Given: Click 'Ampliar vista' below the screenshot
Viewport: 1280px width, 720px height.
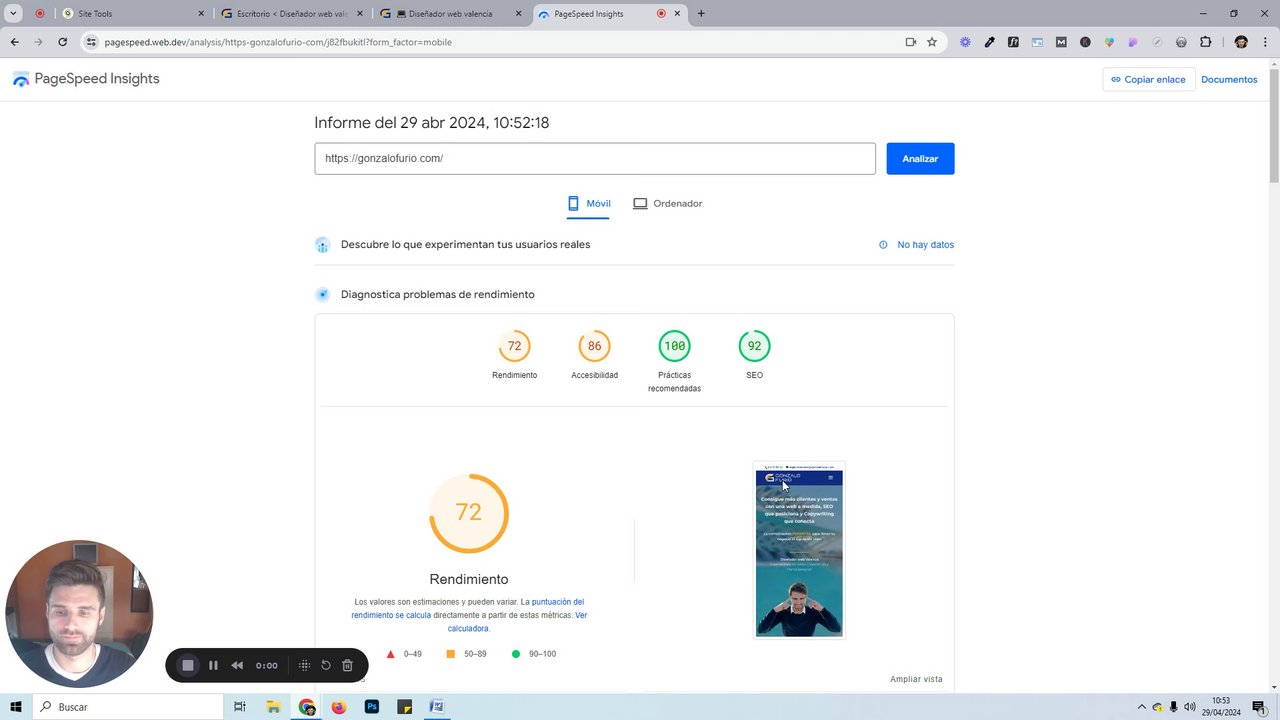Looking at the screenshot, I should coord(916,679).
